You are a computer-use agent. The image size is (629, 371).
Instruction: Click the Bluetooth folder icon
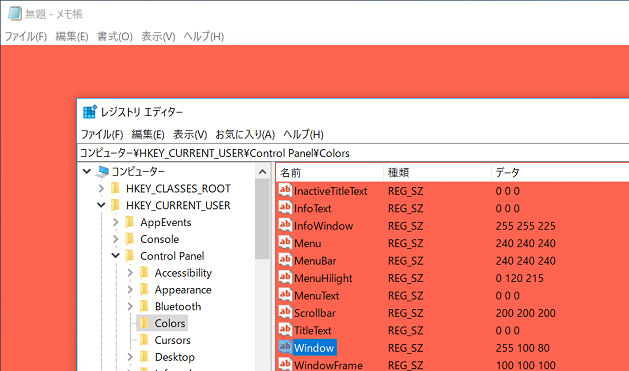[144, 306]
